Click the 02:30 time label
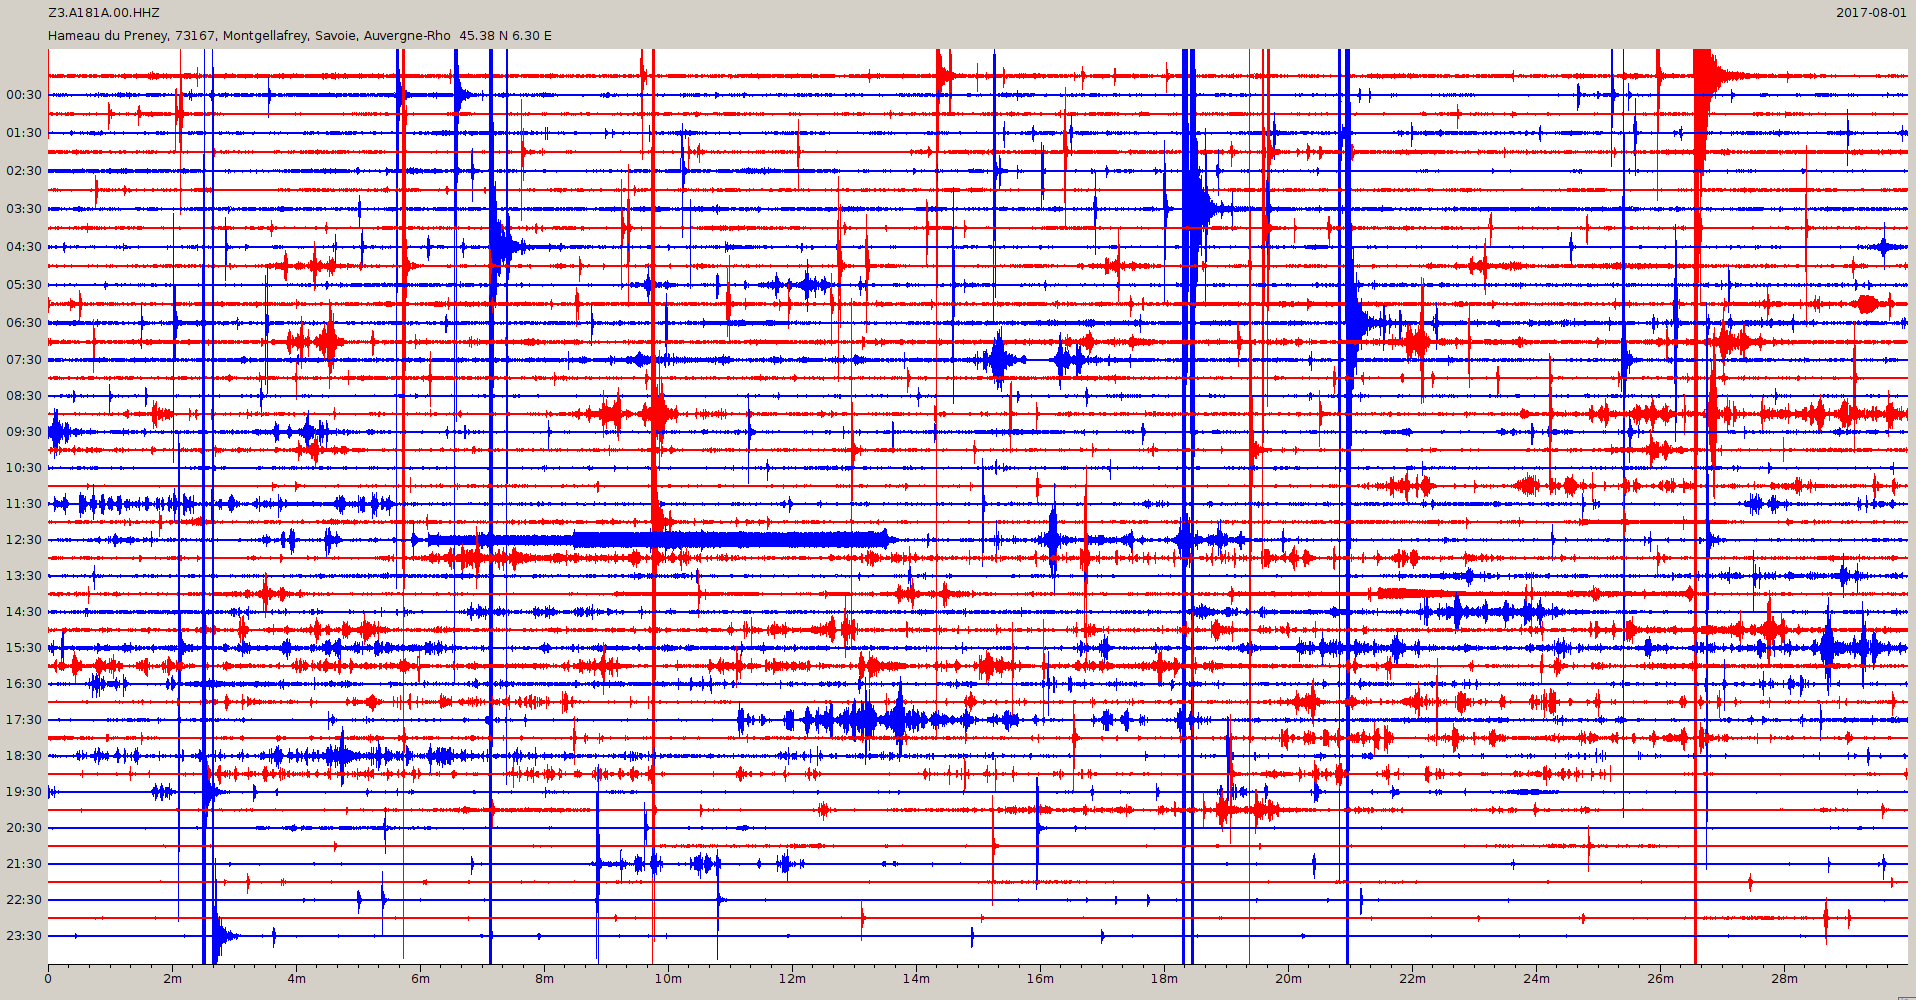Screen dimensions: 1916x1000 [24, 171]
